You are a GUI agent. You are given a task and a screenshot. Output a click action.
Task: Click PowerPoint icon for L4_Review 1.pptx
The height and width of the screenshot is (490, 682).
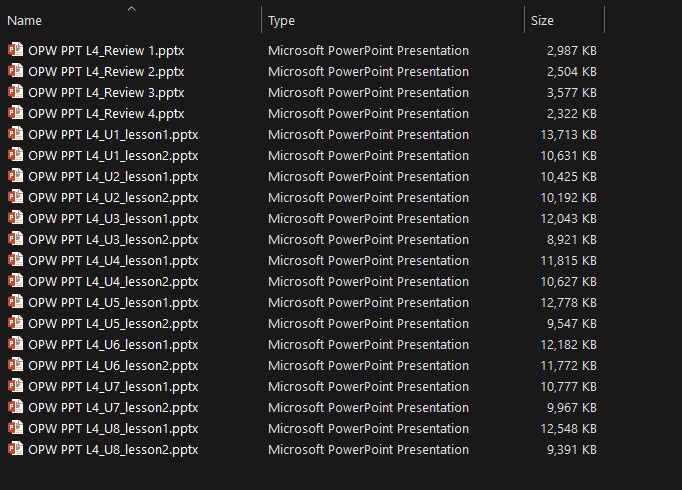point(16,50)
